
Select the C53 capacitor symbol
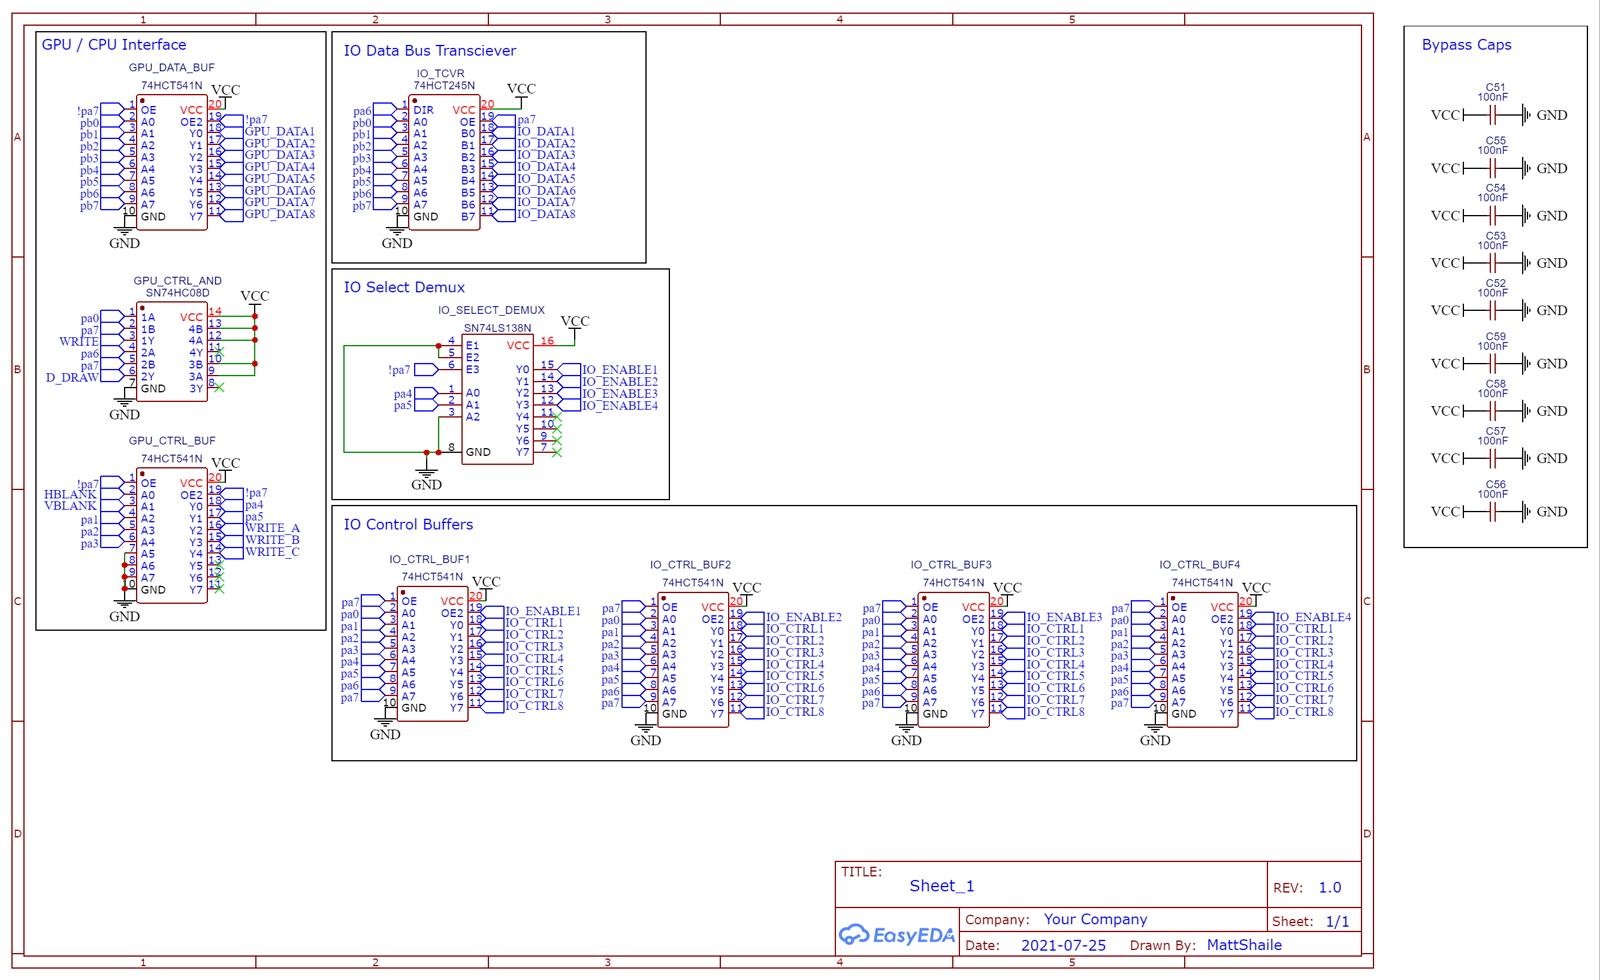pyautogui.click(x=1493, y=263)
